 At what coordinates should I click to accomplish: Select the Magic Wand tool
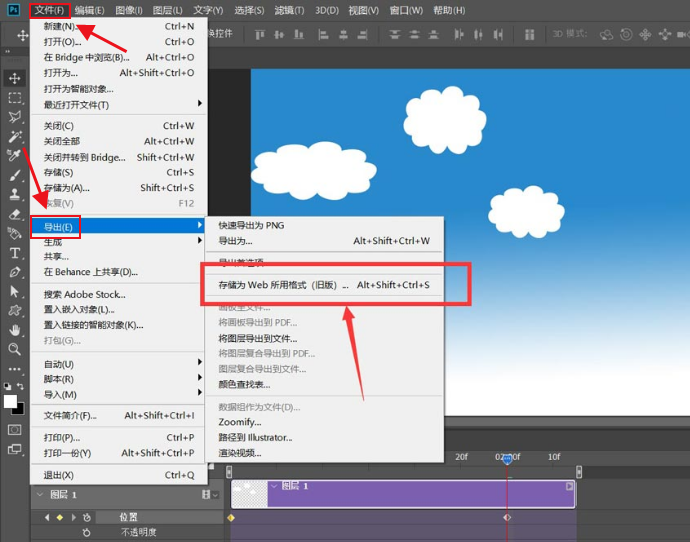pyautogui.click(x=15, y=136)
